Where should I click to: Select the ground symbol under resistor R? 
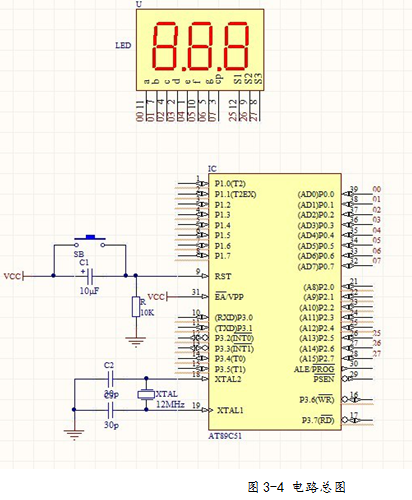click(x=136, y=342)
